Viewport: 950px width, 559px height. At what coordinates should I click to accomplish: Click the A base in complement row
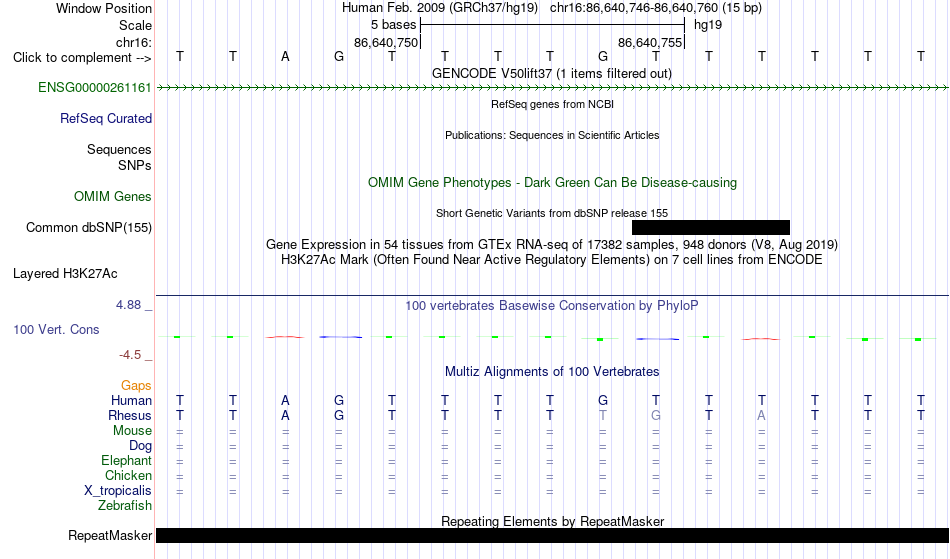tap(285, 57)
